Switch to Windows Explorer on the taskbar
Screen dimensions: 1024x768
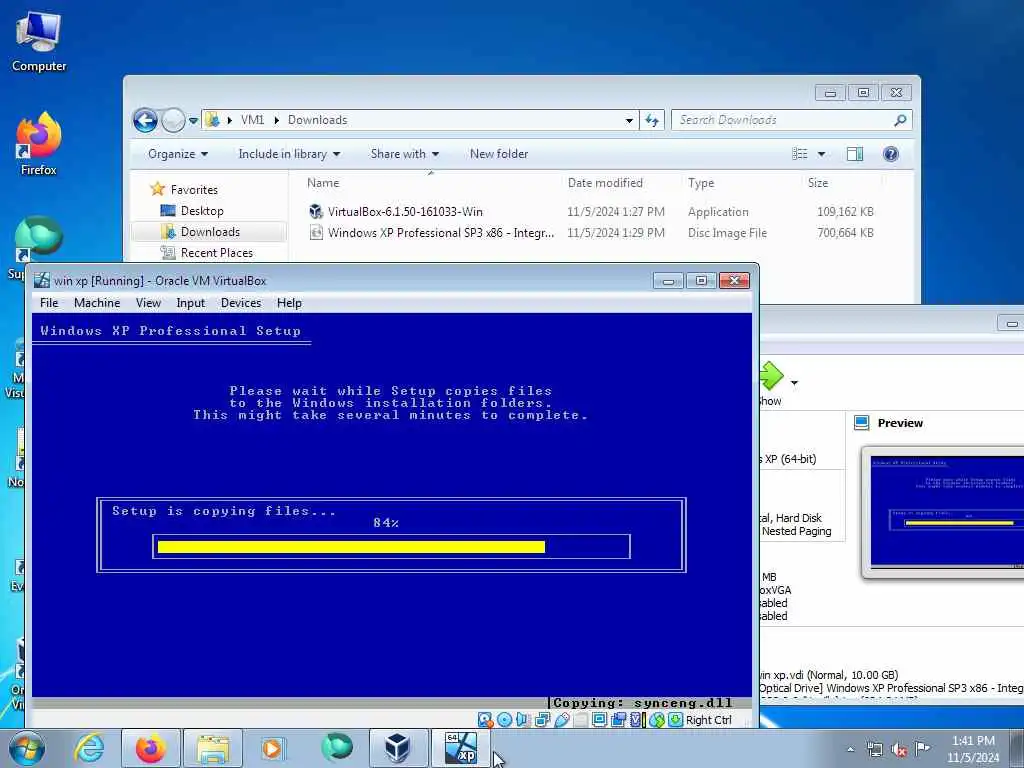213,748
